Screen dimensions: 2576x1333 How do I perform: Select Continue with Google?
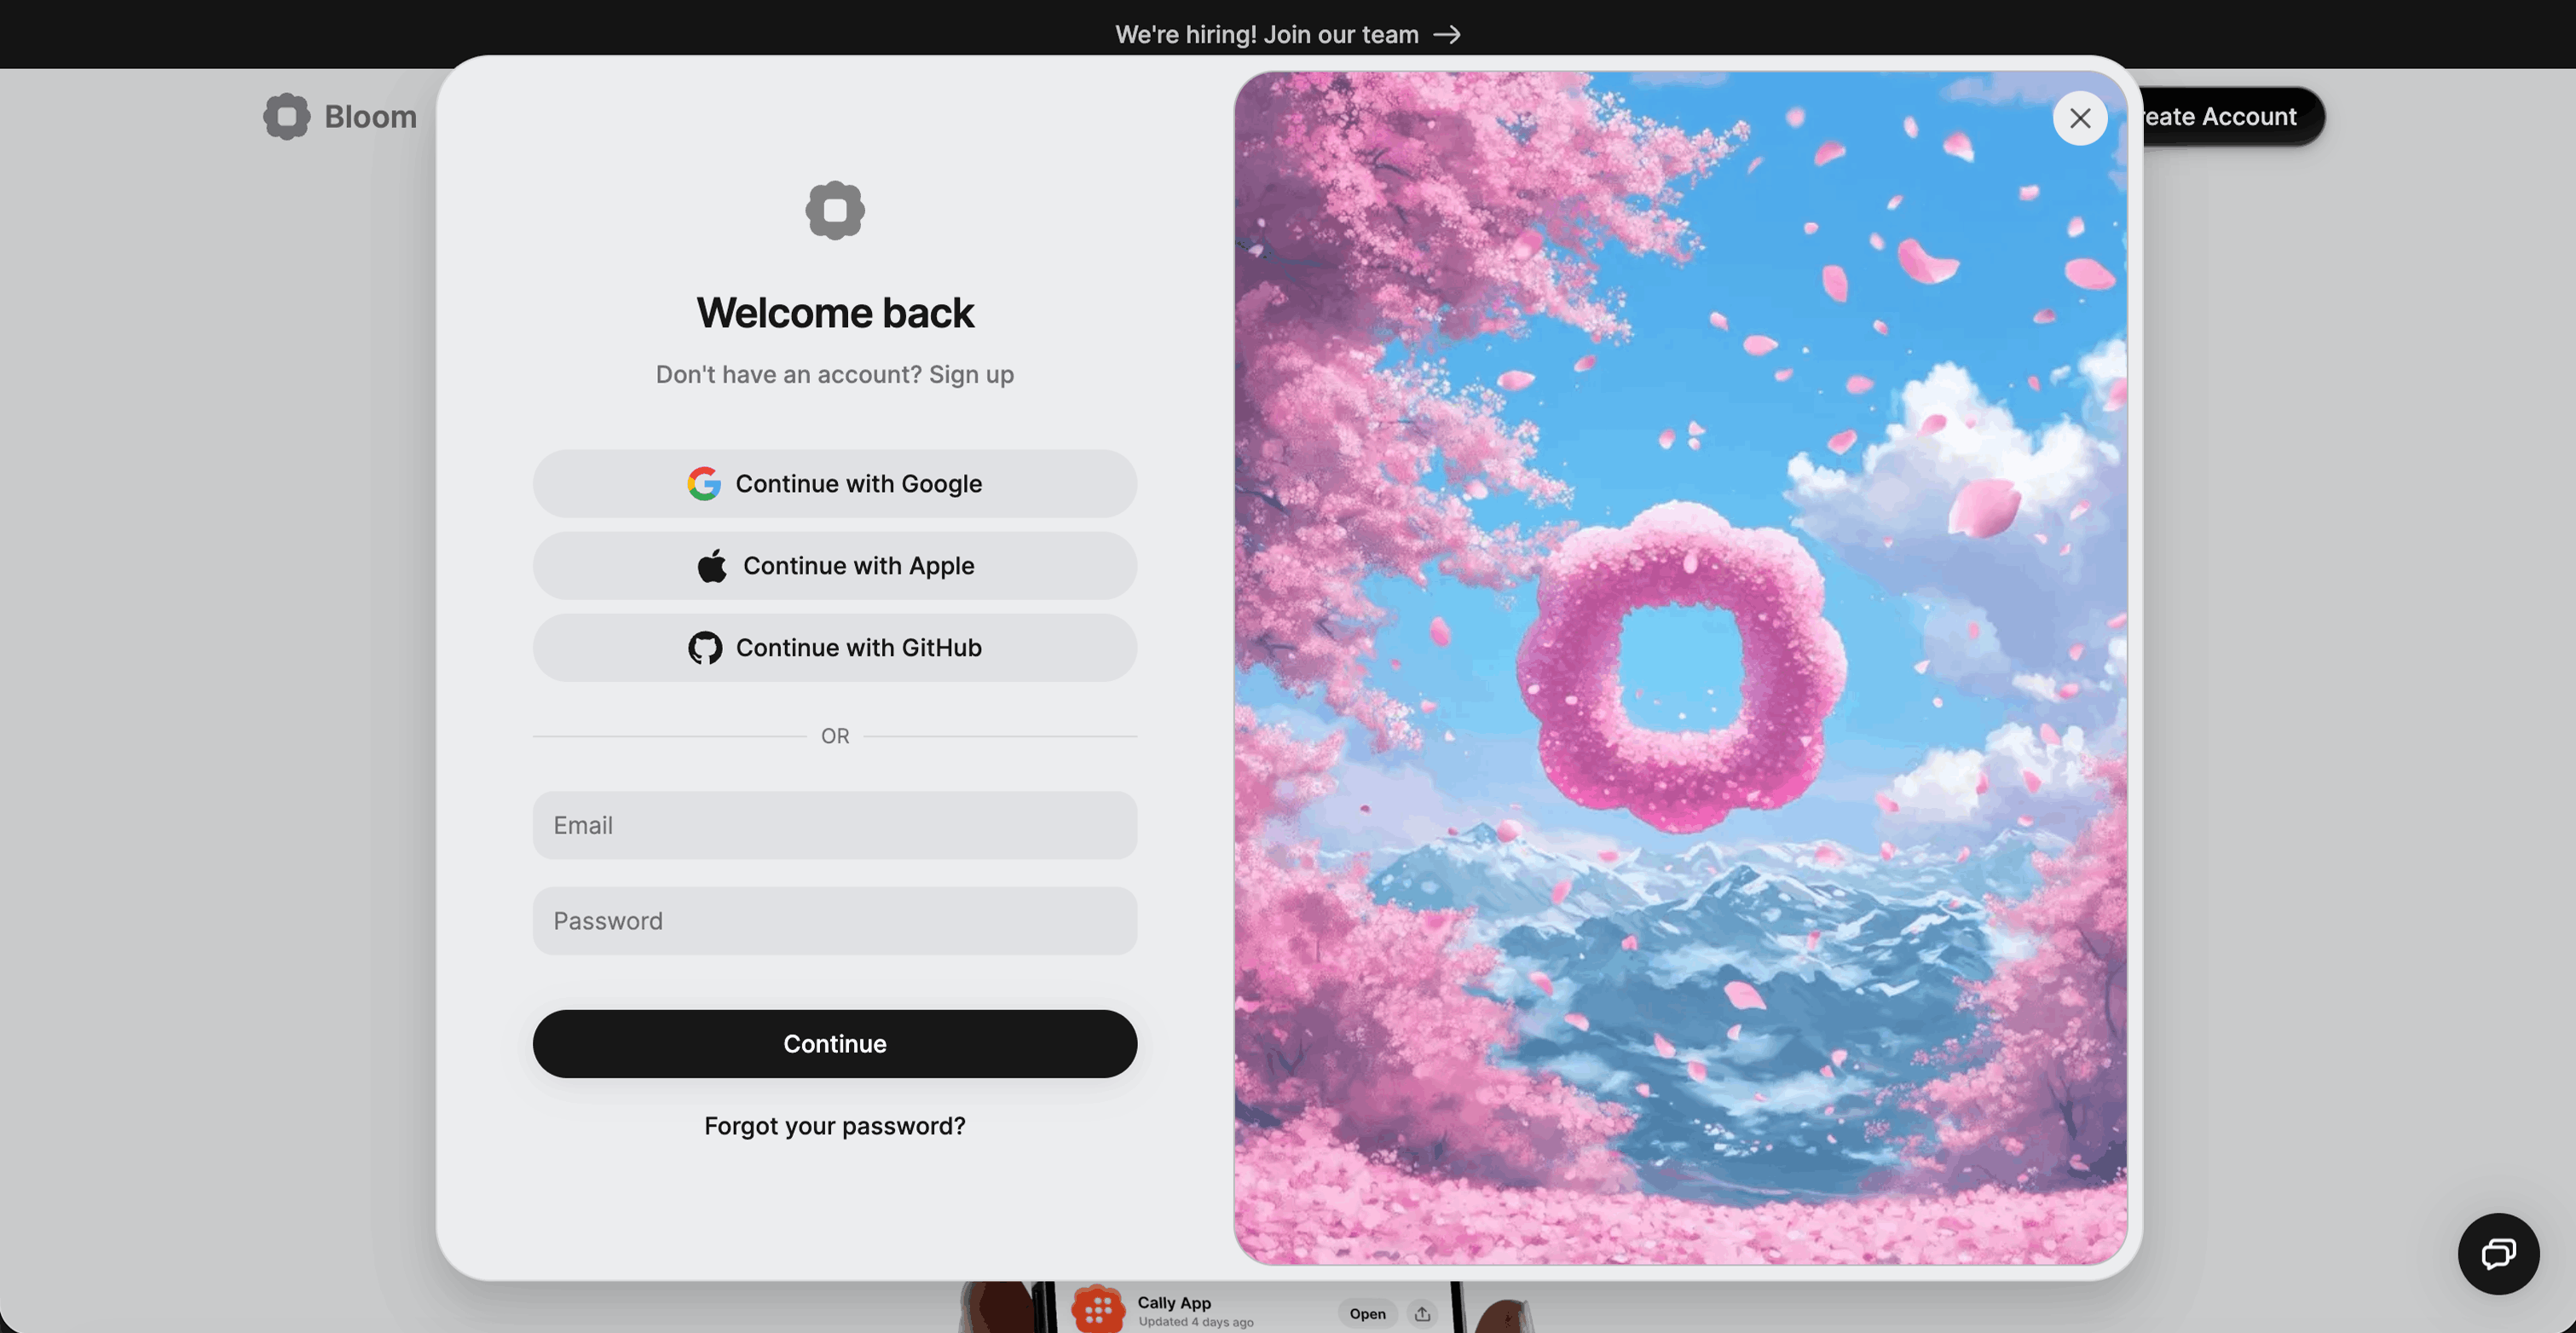pos(834,483)
